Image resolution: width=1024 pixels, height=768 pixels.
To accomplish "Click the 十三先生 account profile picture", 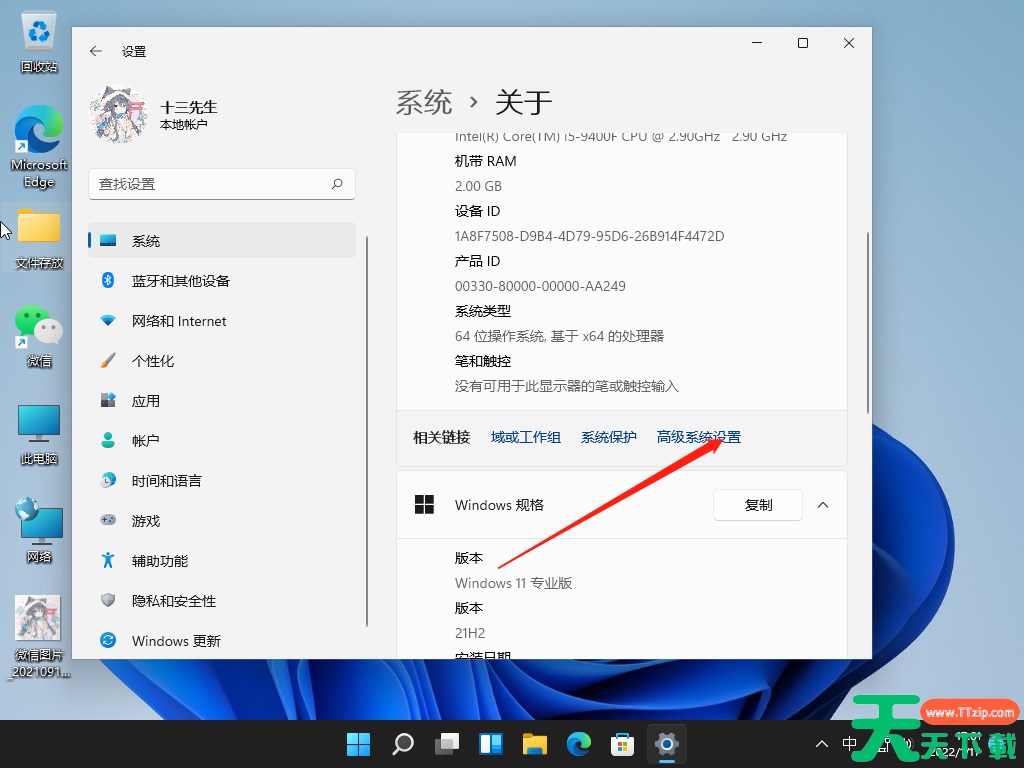I will coord(119,115).
